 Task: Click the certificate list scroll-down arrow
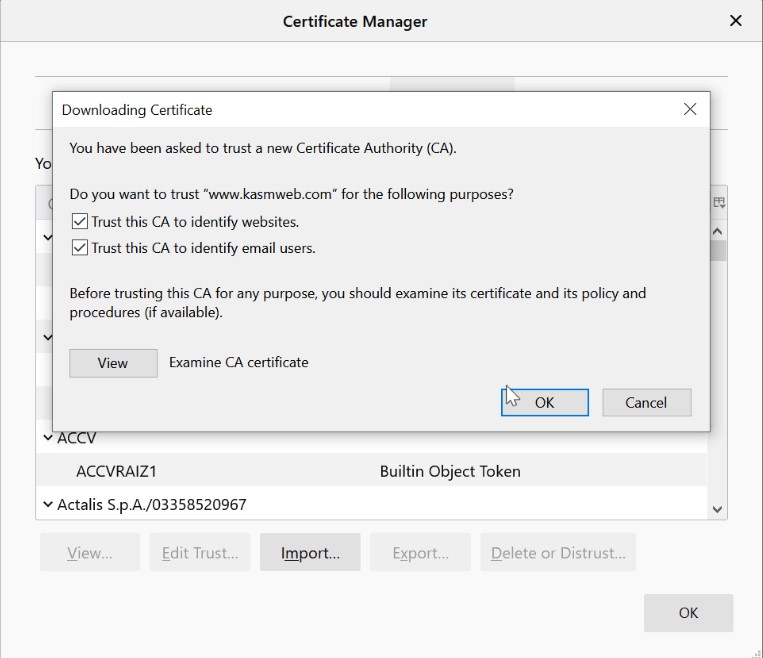(x=717, y=509)
